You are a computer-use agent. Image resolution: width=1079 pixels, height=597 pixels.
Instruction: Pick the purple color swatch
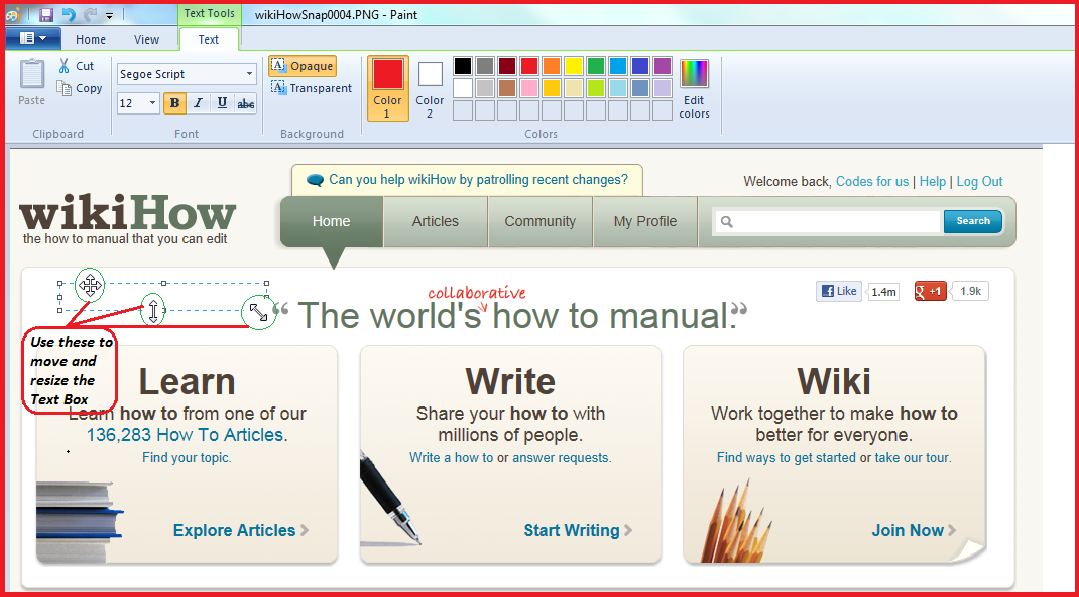tap(662, 66)
